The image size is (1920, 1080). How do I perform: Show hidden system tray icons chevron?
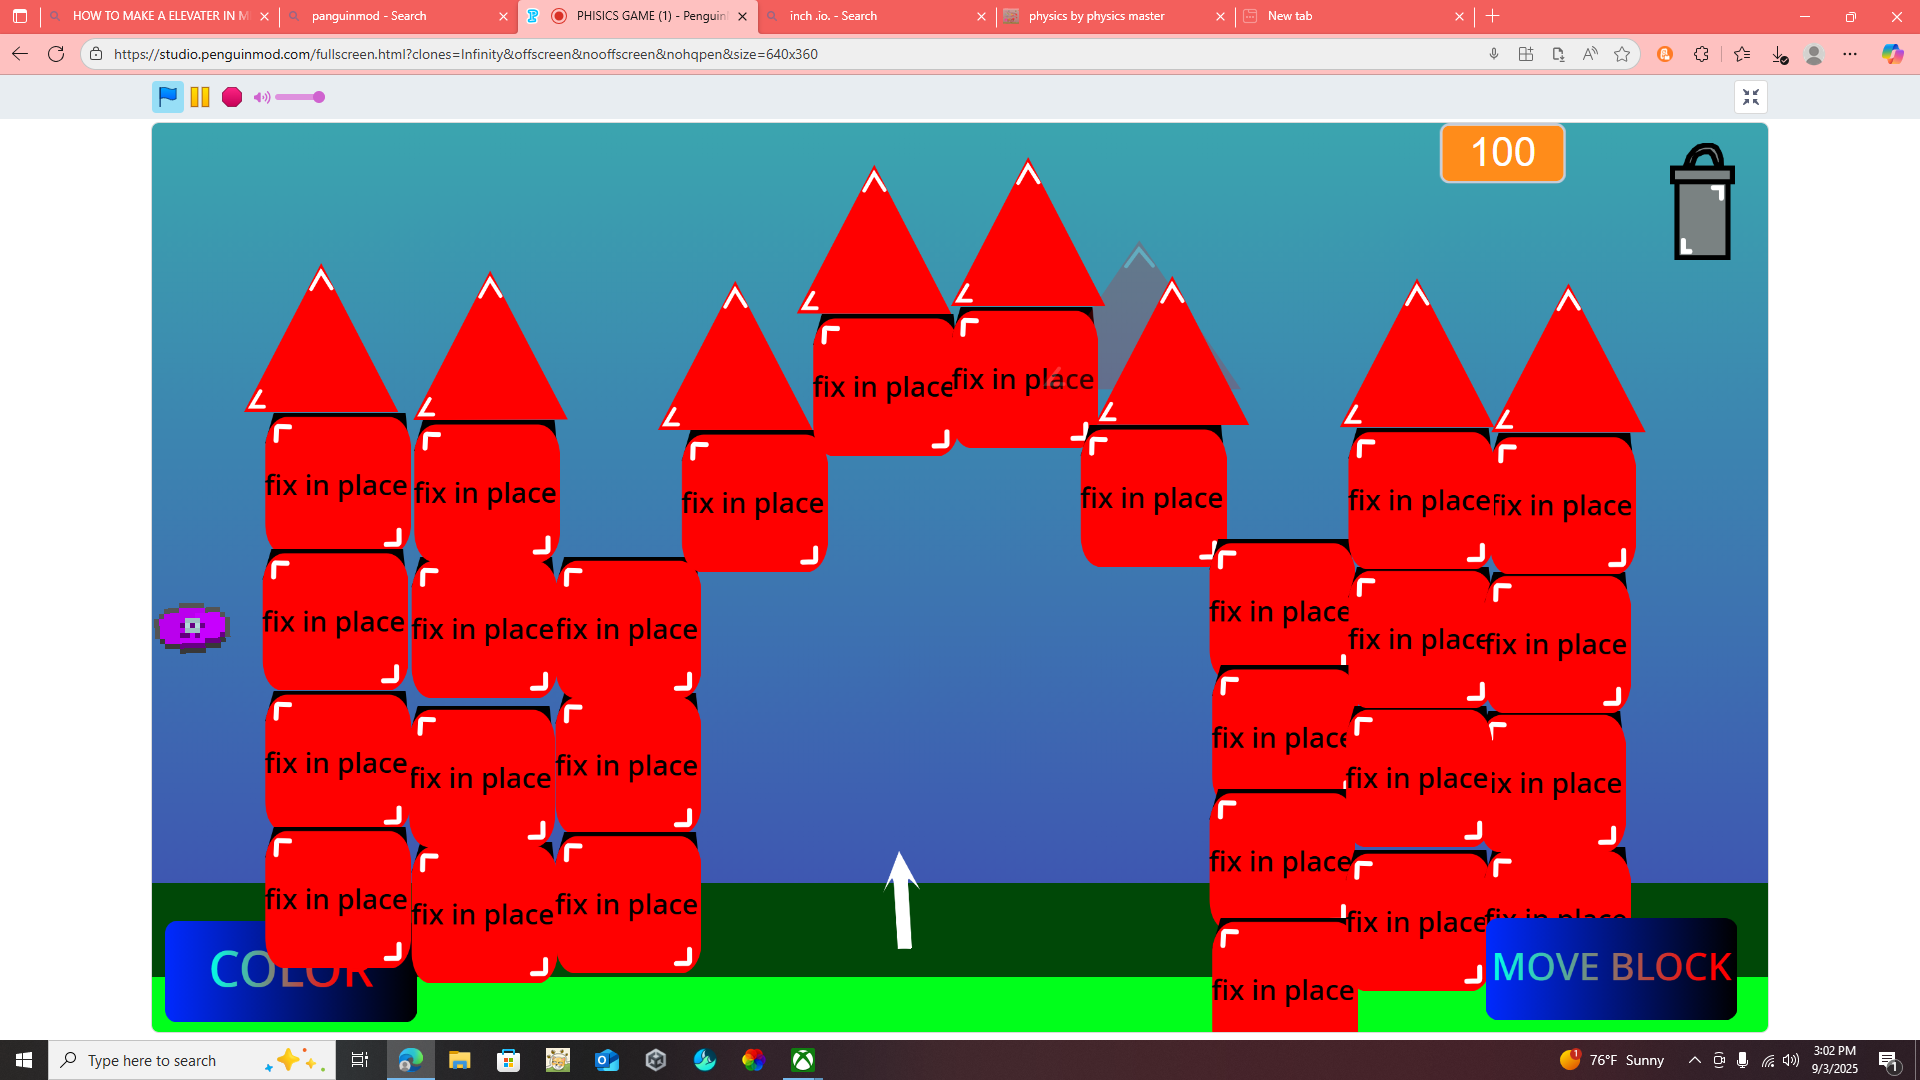point(1694,1060)
